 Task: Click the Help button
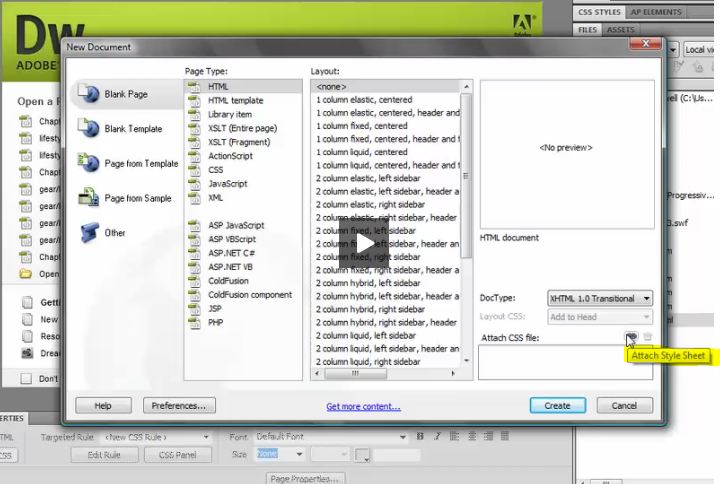click(x=103, y=405)
